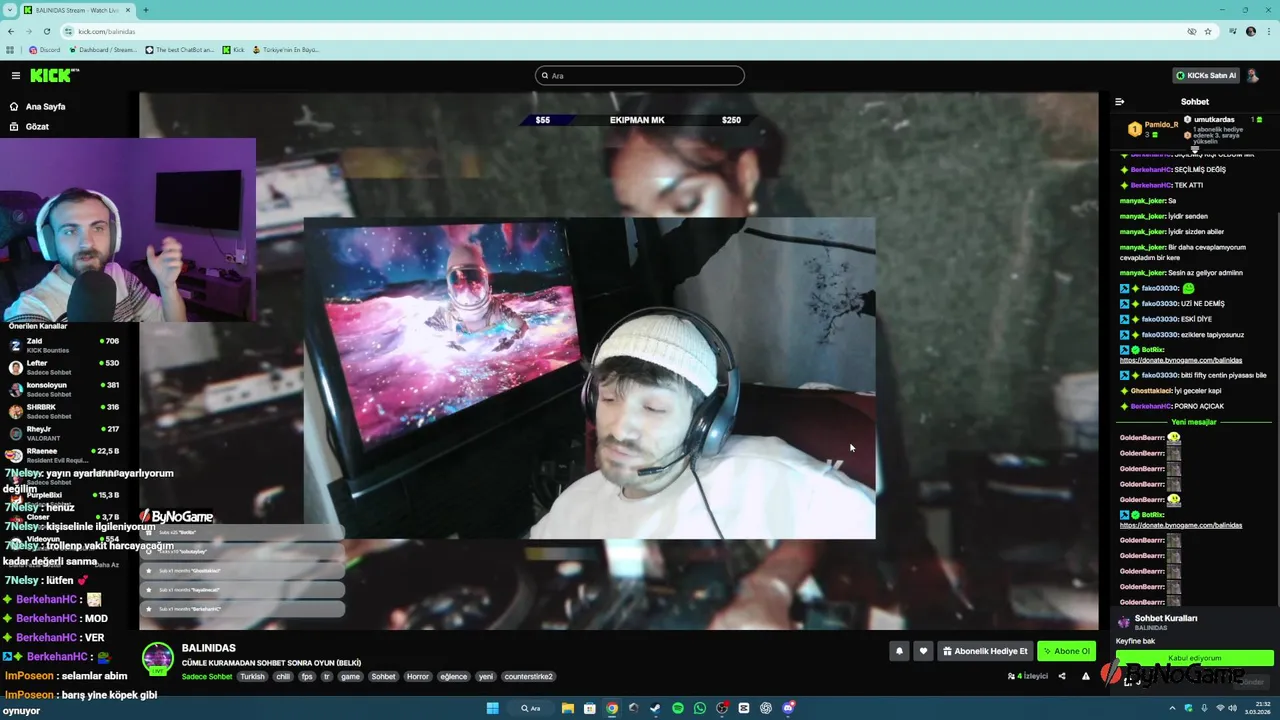
Task: Bookmark this page with the star
Action: 1208,31
